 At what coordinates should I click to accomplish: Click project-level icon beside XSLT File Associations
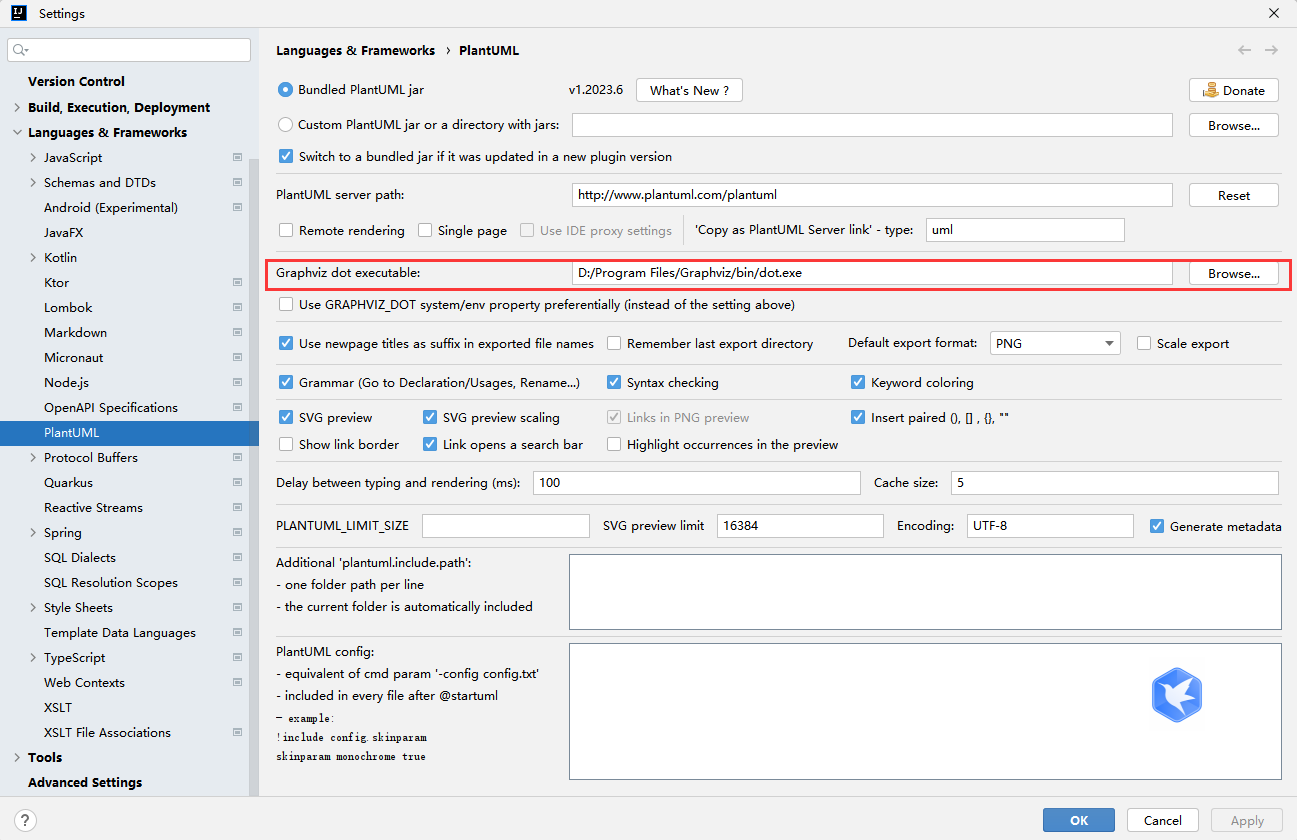tap(237, 733)
